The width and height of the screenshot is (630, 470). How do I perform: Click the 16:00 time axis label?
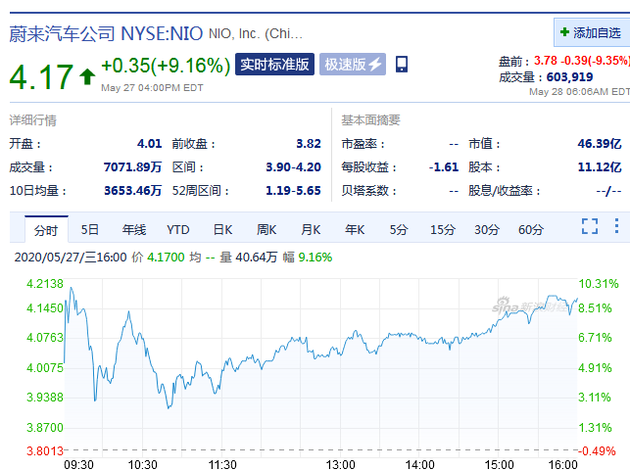(563, 464)
